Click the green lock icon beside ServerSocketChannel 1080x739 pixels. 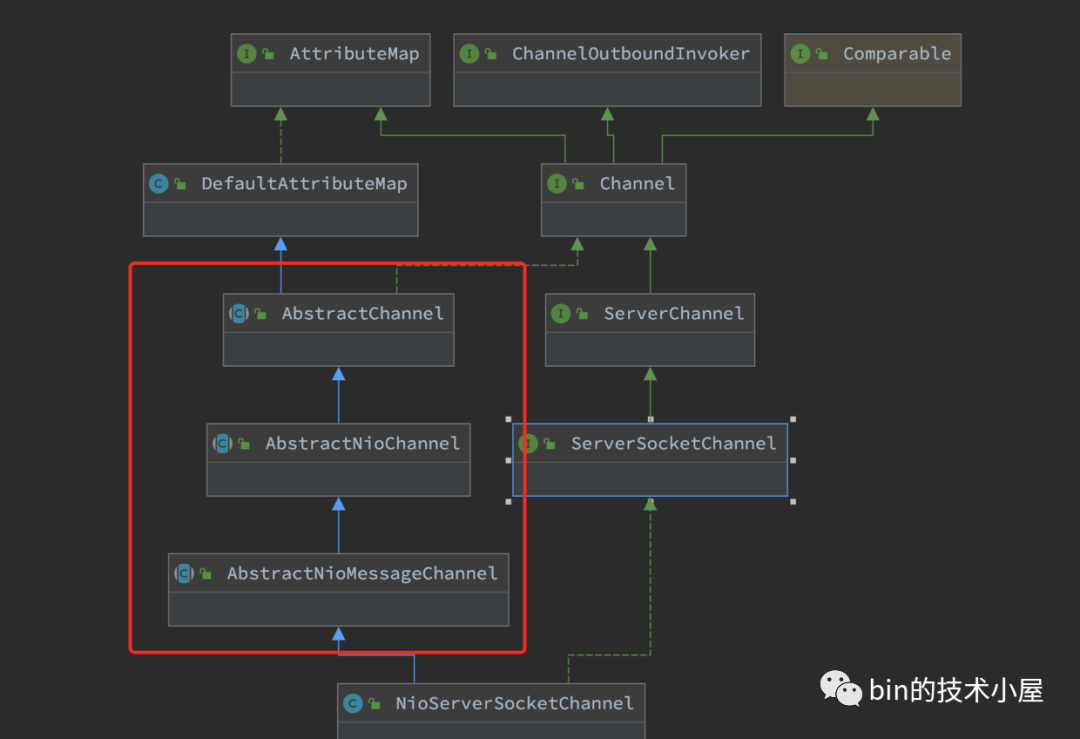point(549,444)
